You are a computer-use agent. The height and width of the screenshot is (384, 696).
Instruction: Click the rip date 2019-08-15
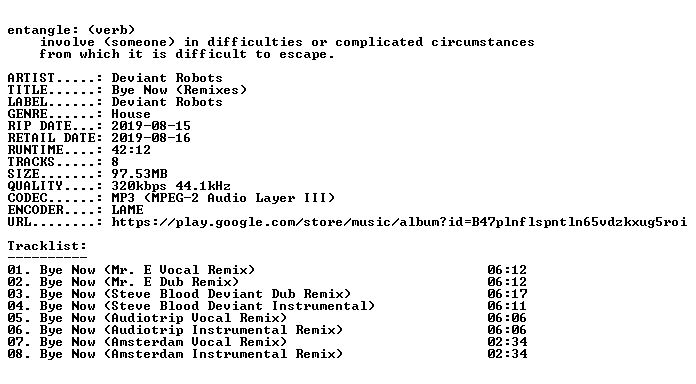click(x=151, y=126)
